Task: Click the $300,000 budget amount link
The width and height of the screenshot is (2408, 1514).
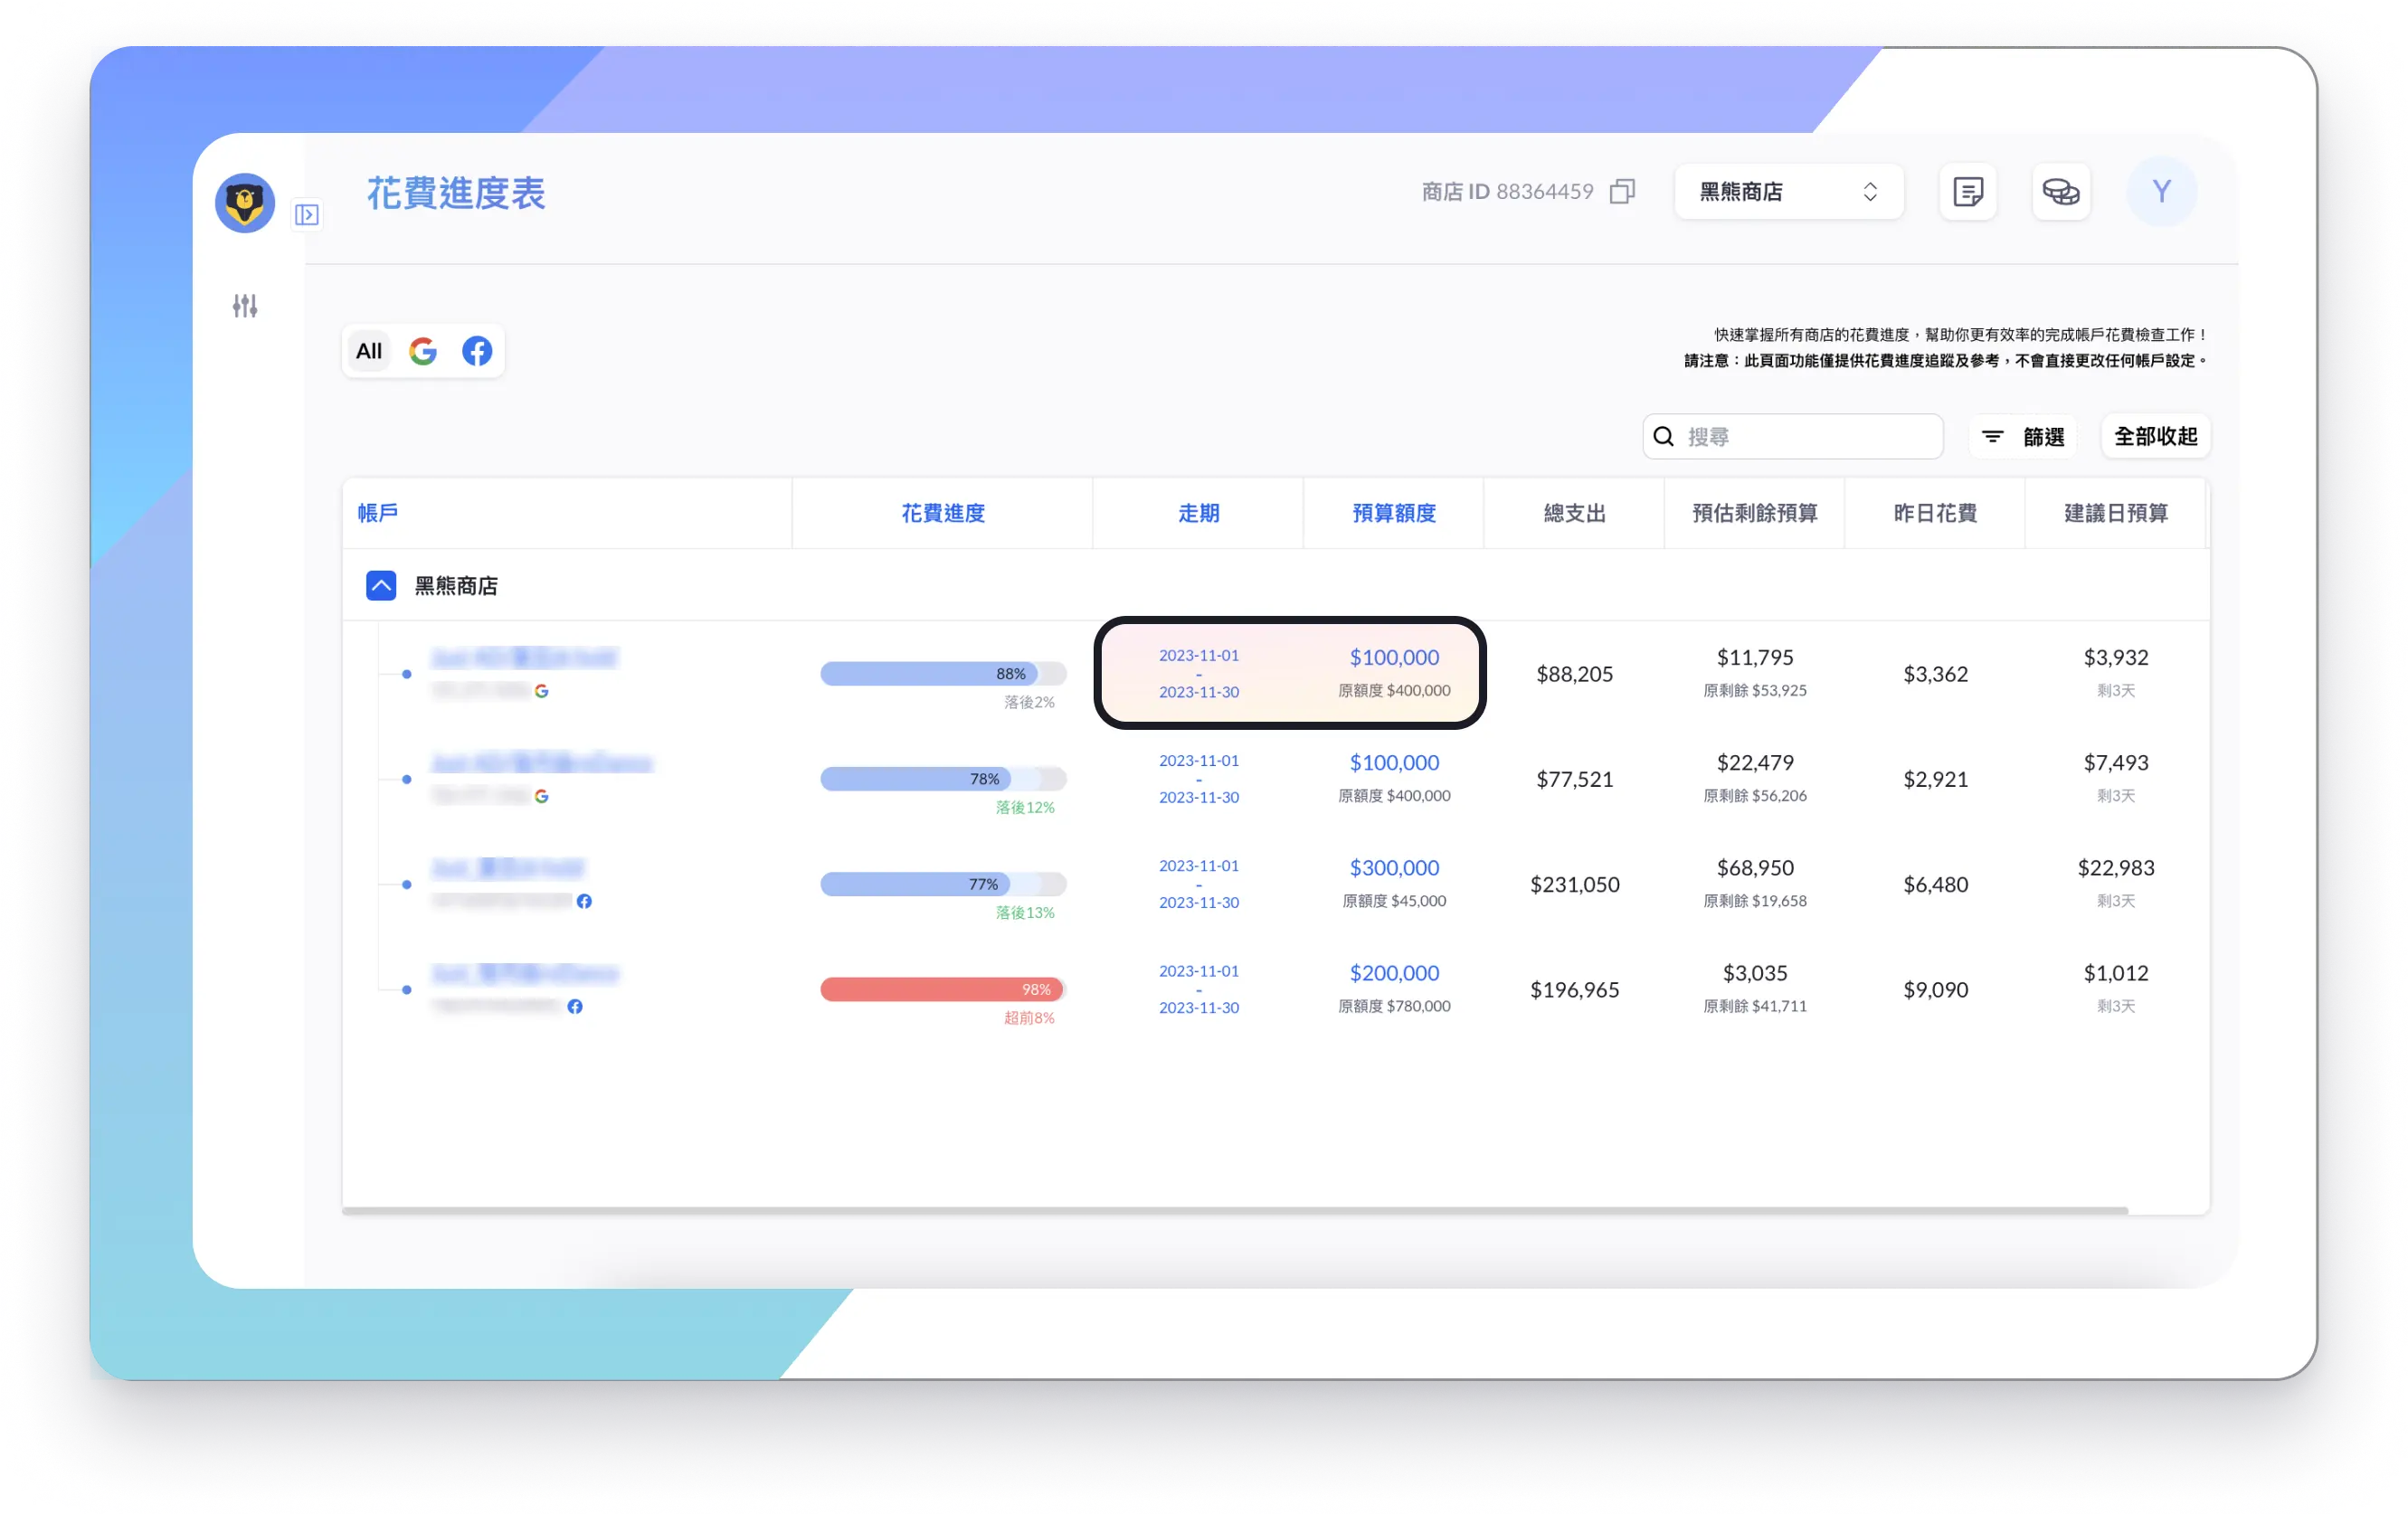Action: (1394, 868)
